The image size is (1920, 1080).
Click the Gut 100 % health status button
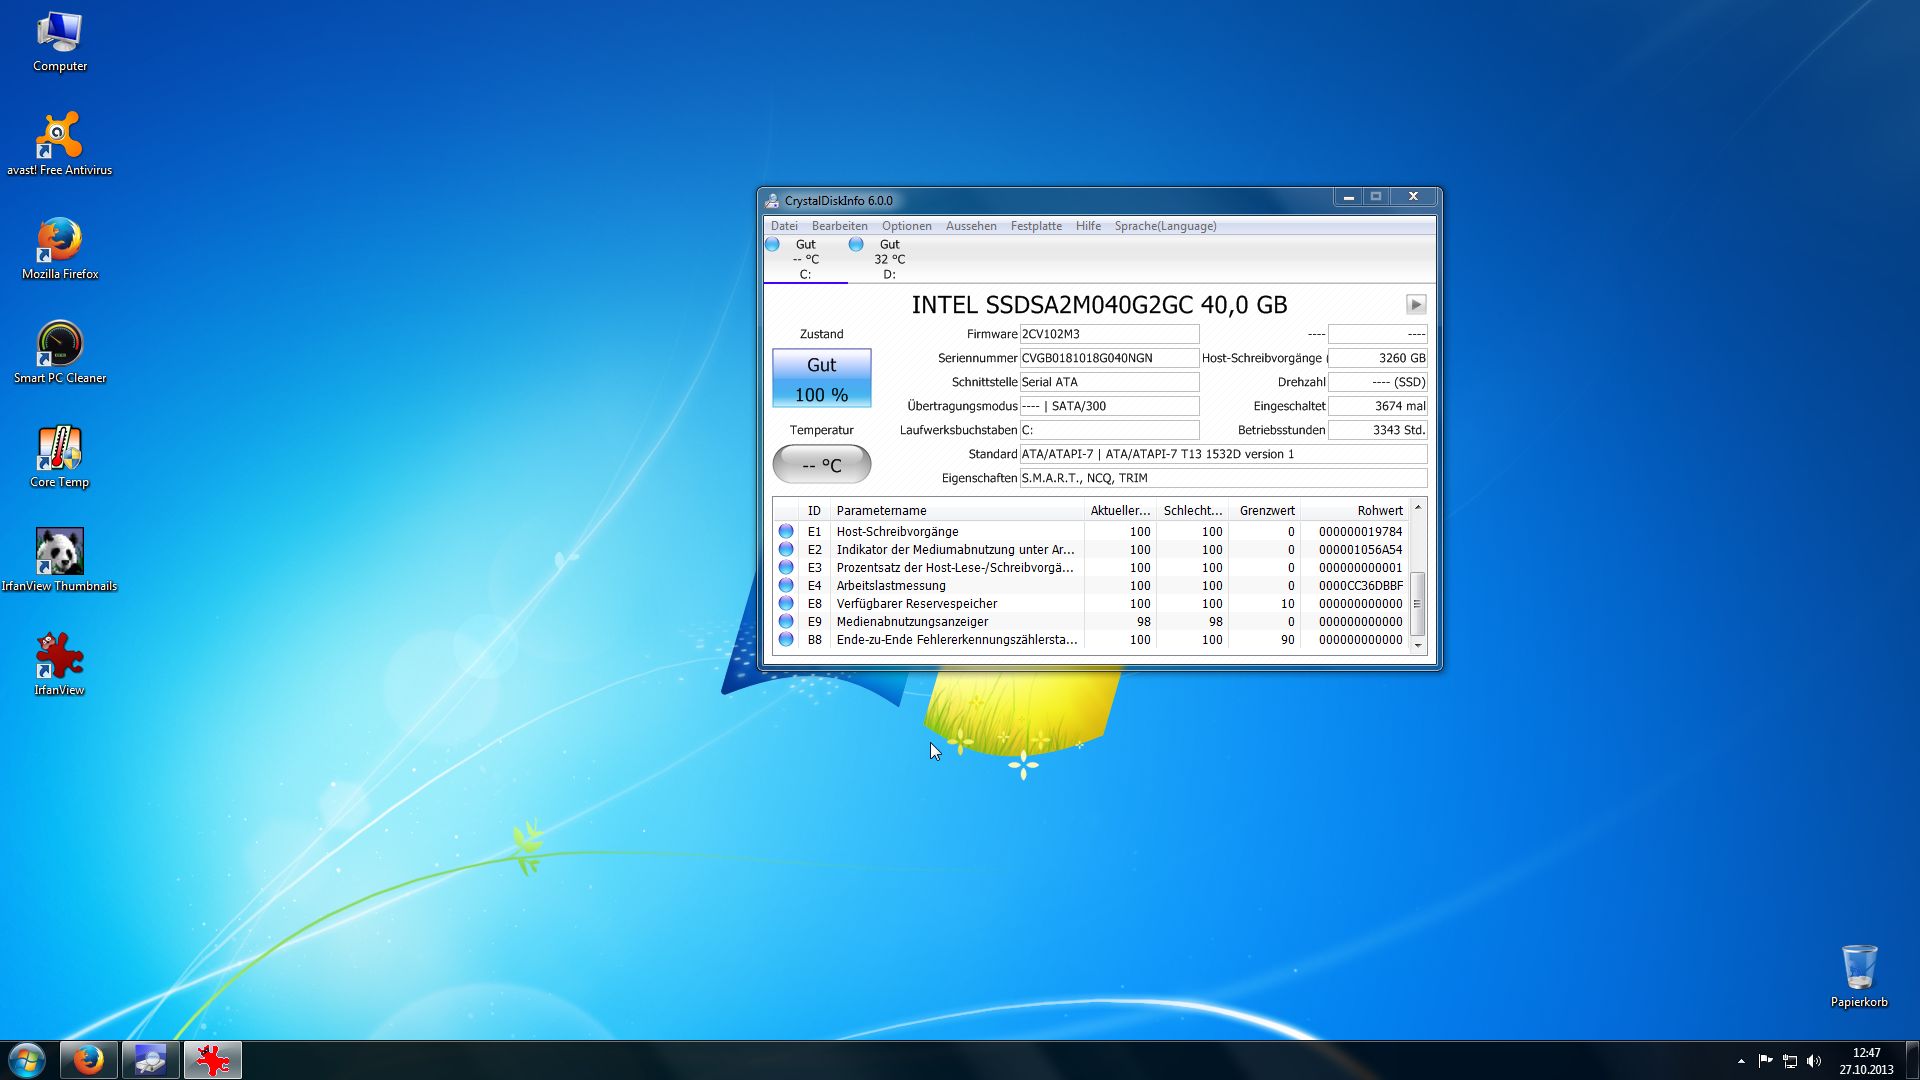pos(822,378)
